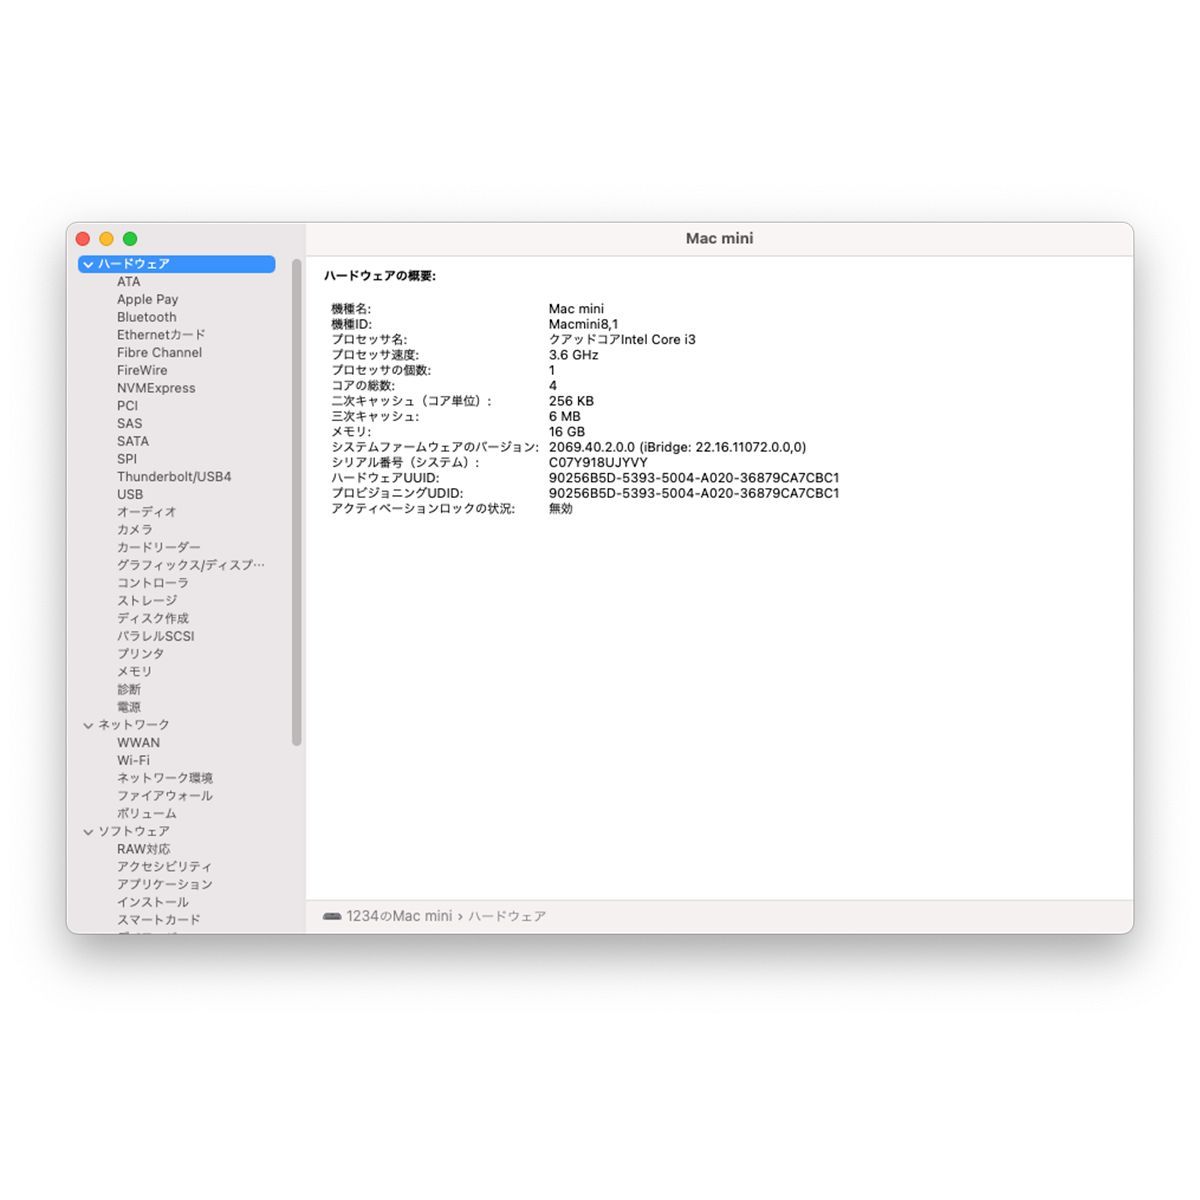Click the serial number value C07Y918UJYVY

598,463
